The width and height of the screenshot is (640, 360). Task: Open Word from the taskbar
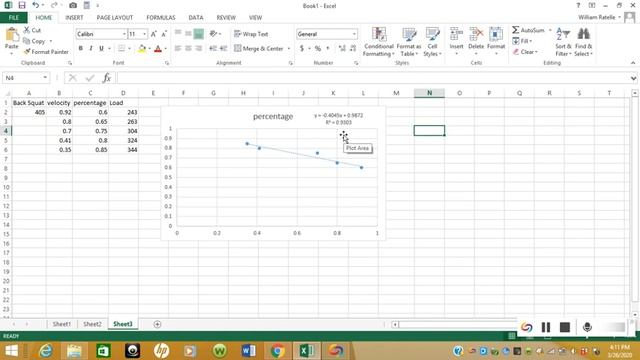pos(248,351)
